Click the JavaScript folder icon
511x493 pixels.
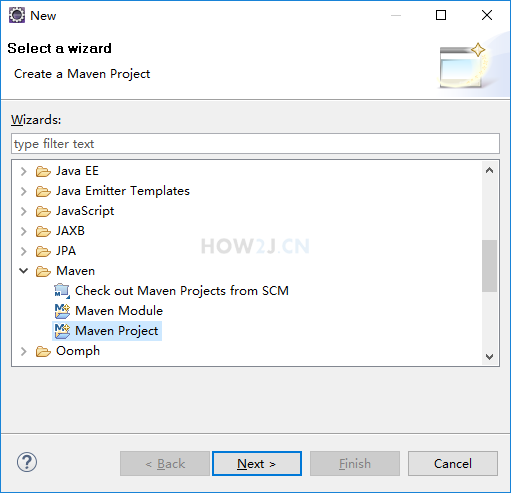pos(43,211)
